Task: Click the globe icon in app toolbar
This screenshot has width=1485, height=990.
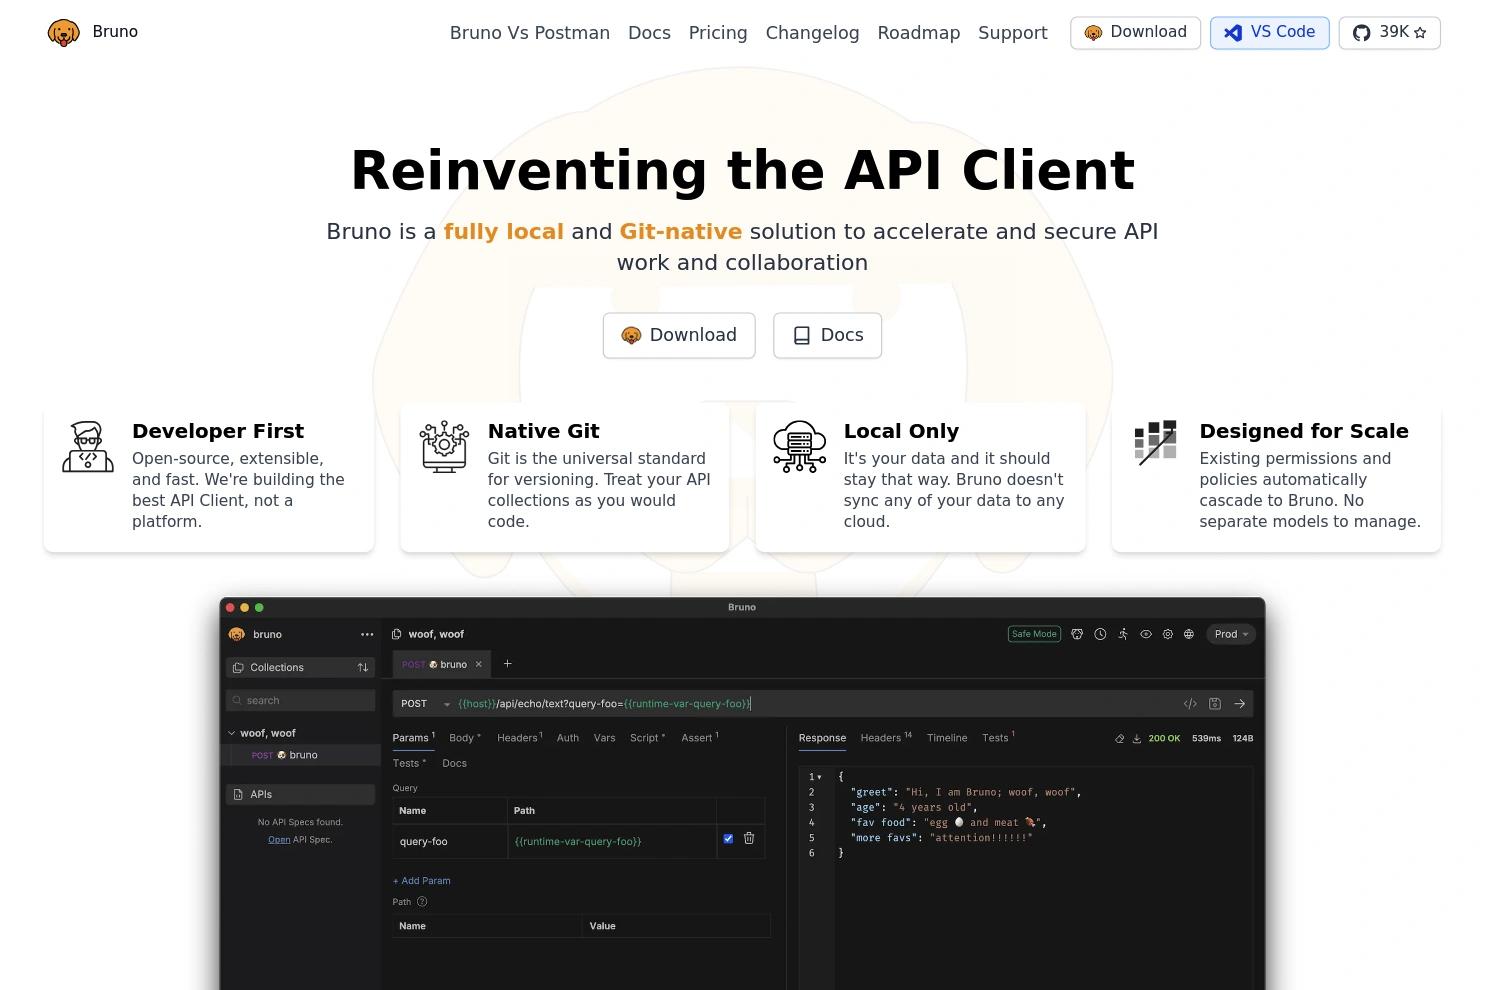Action: (1189, 634)
